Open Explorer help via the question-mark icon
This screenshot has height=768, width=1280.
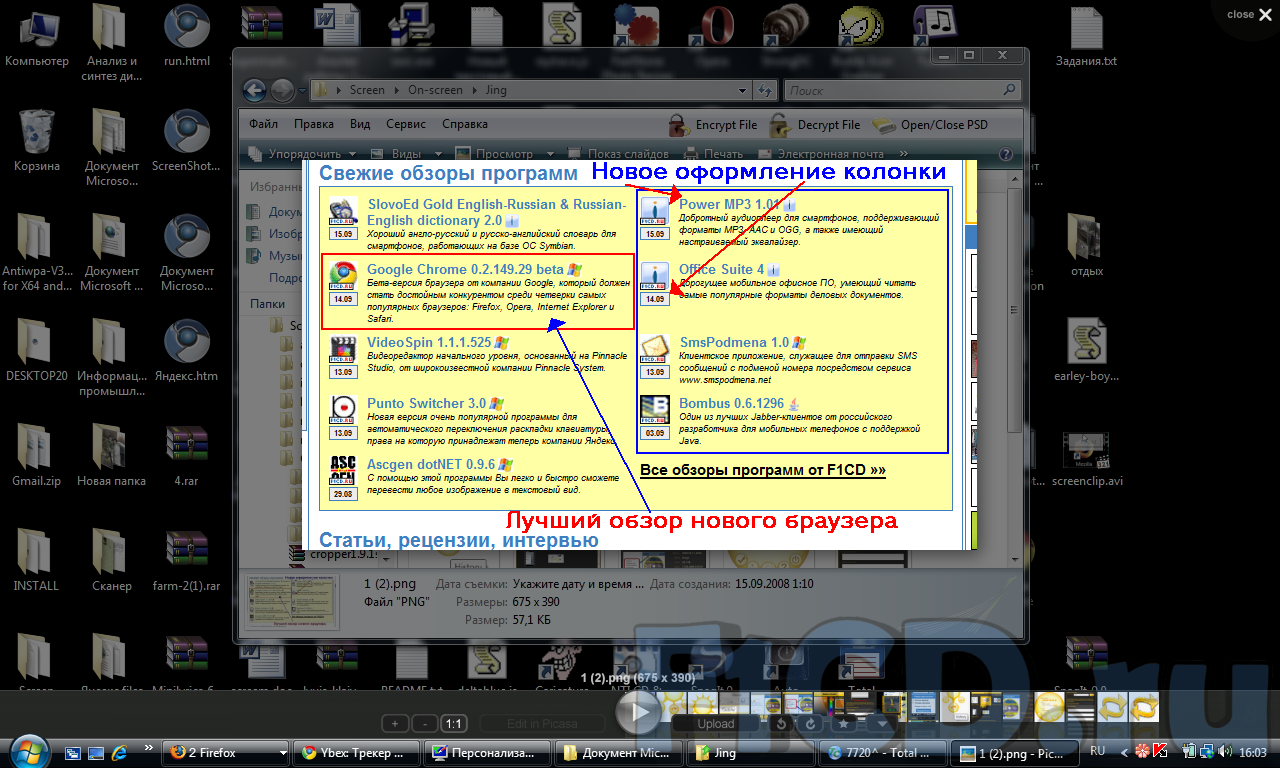1006,154
